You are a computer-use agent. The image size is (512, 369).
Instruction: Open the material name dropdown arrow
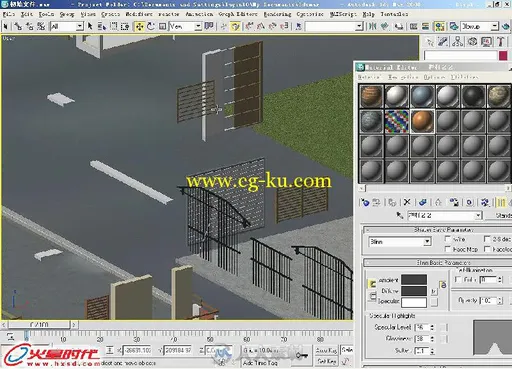pos(478,215)
